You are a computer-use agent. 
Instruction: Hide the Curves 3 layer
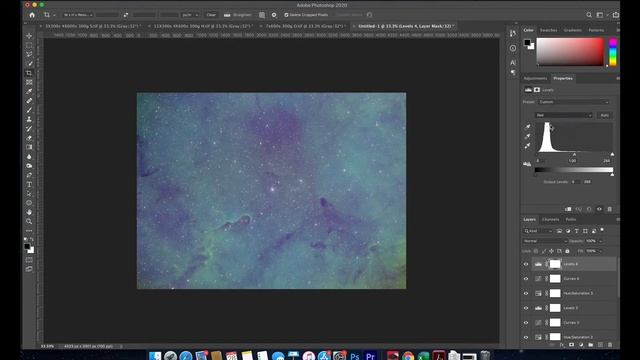[x=526, y=323]
